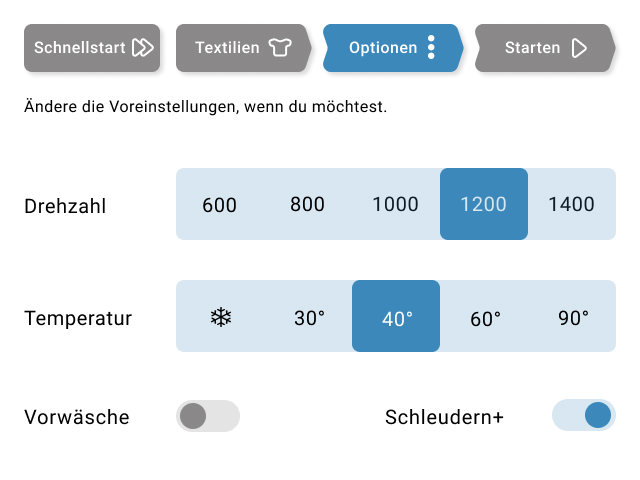Switch to the Textilien step
The image size is (640, 480).
coord(243,48)
